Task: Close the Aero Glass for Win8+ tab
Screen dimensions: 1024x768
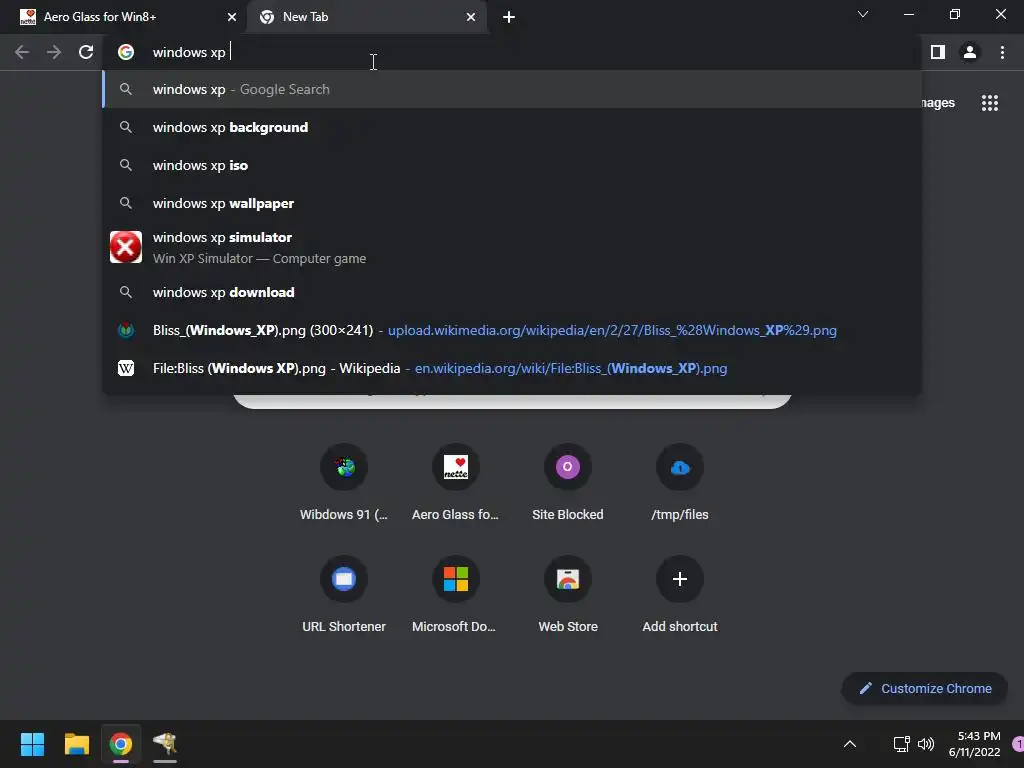Action: pyautogui.click(x=232, y=17)
